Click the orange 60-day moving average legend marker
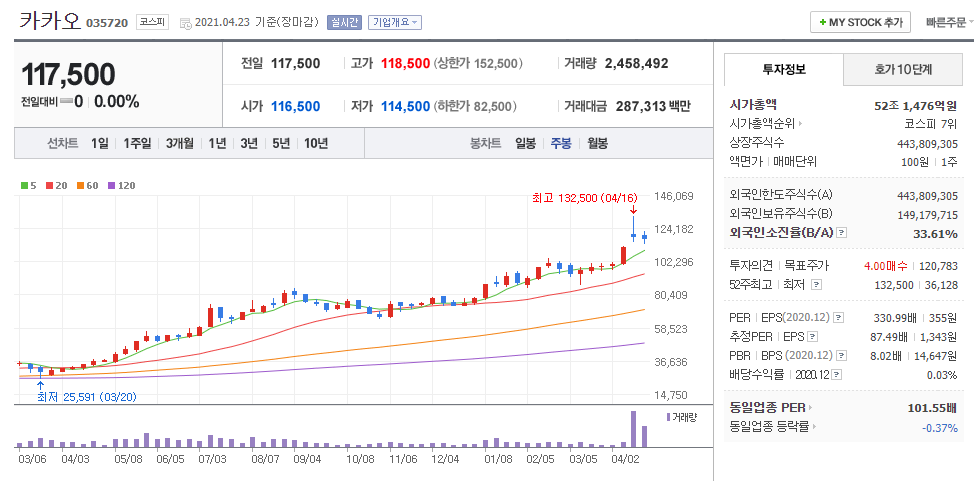The width and height of the screenshot is (978, 481). click(80, 185)
